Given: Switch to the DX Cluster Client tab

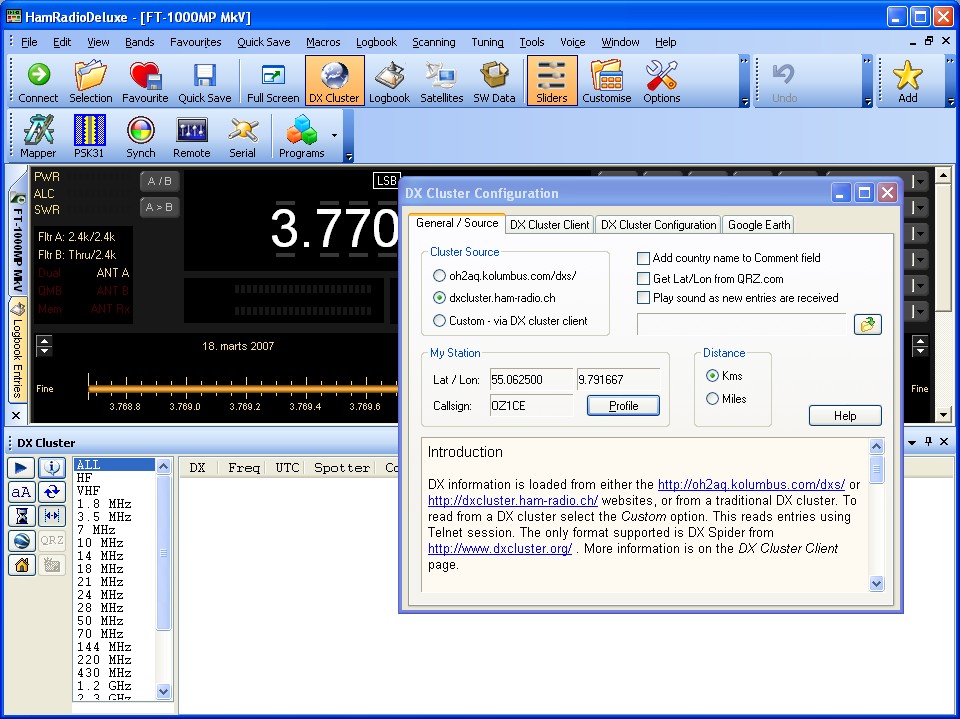Looking at the screenshot, I should click(549, 225).
